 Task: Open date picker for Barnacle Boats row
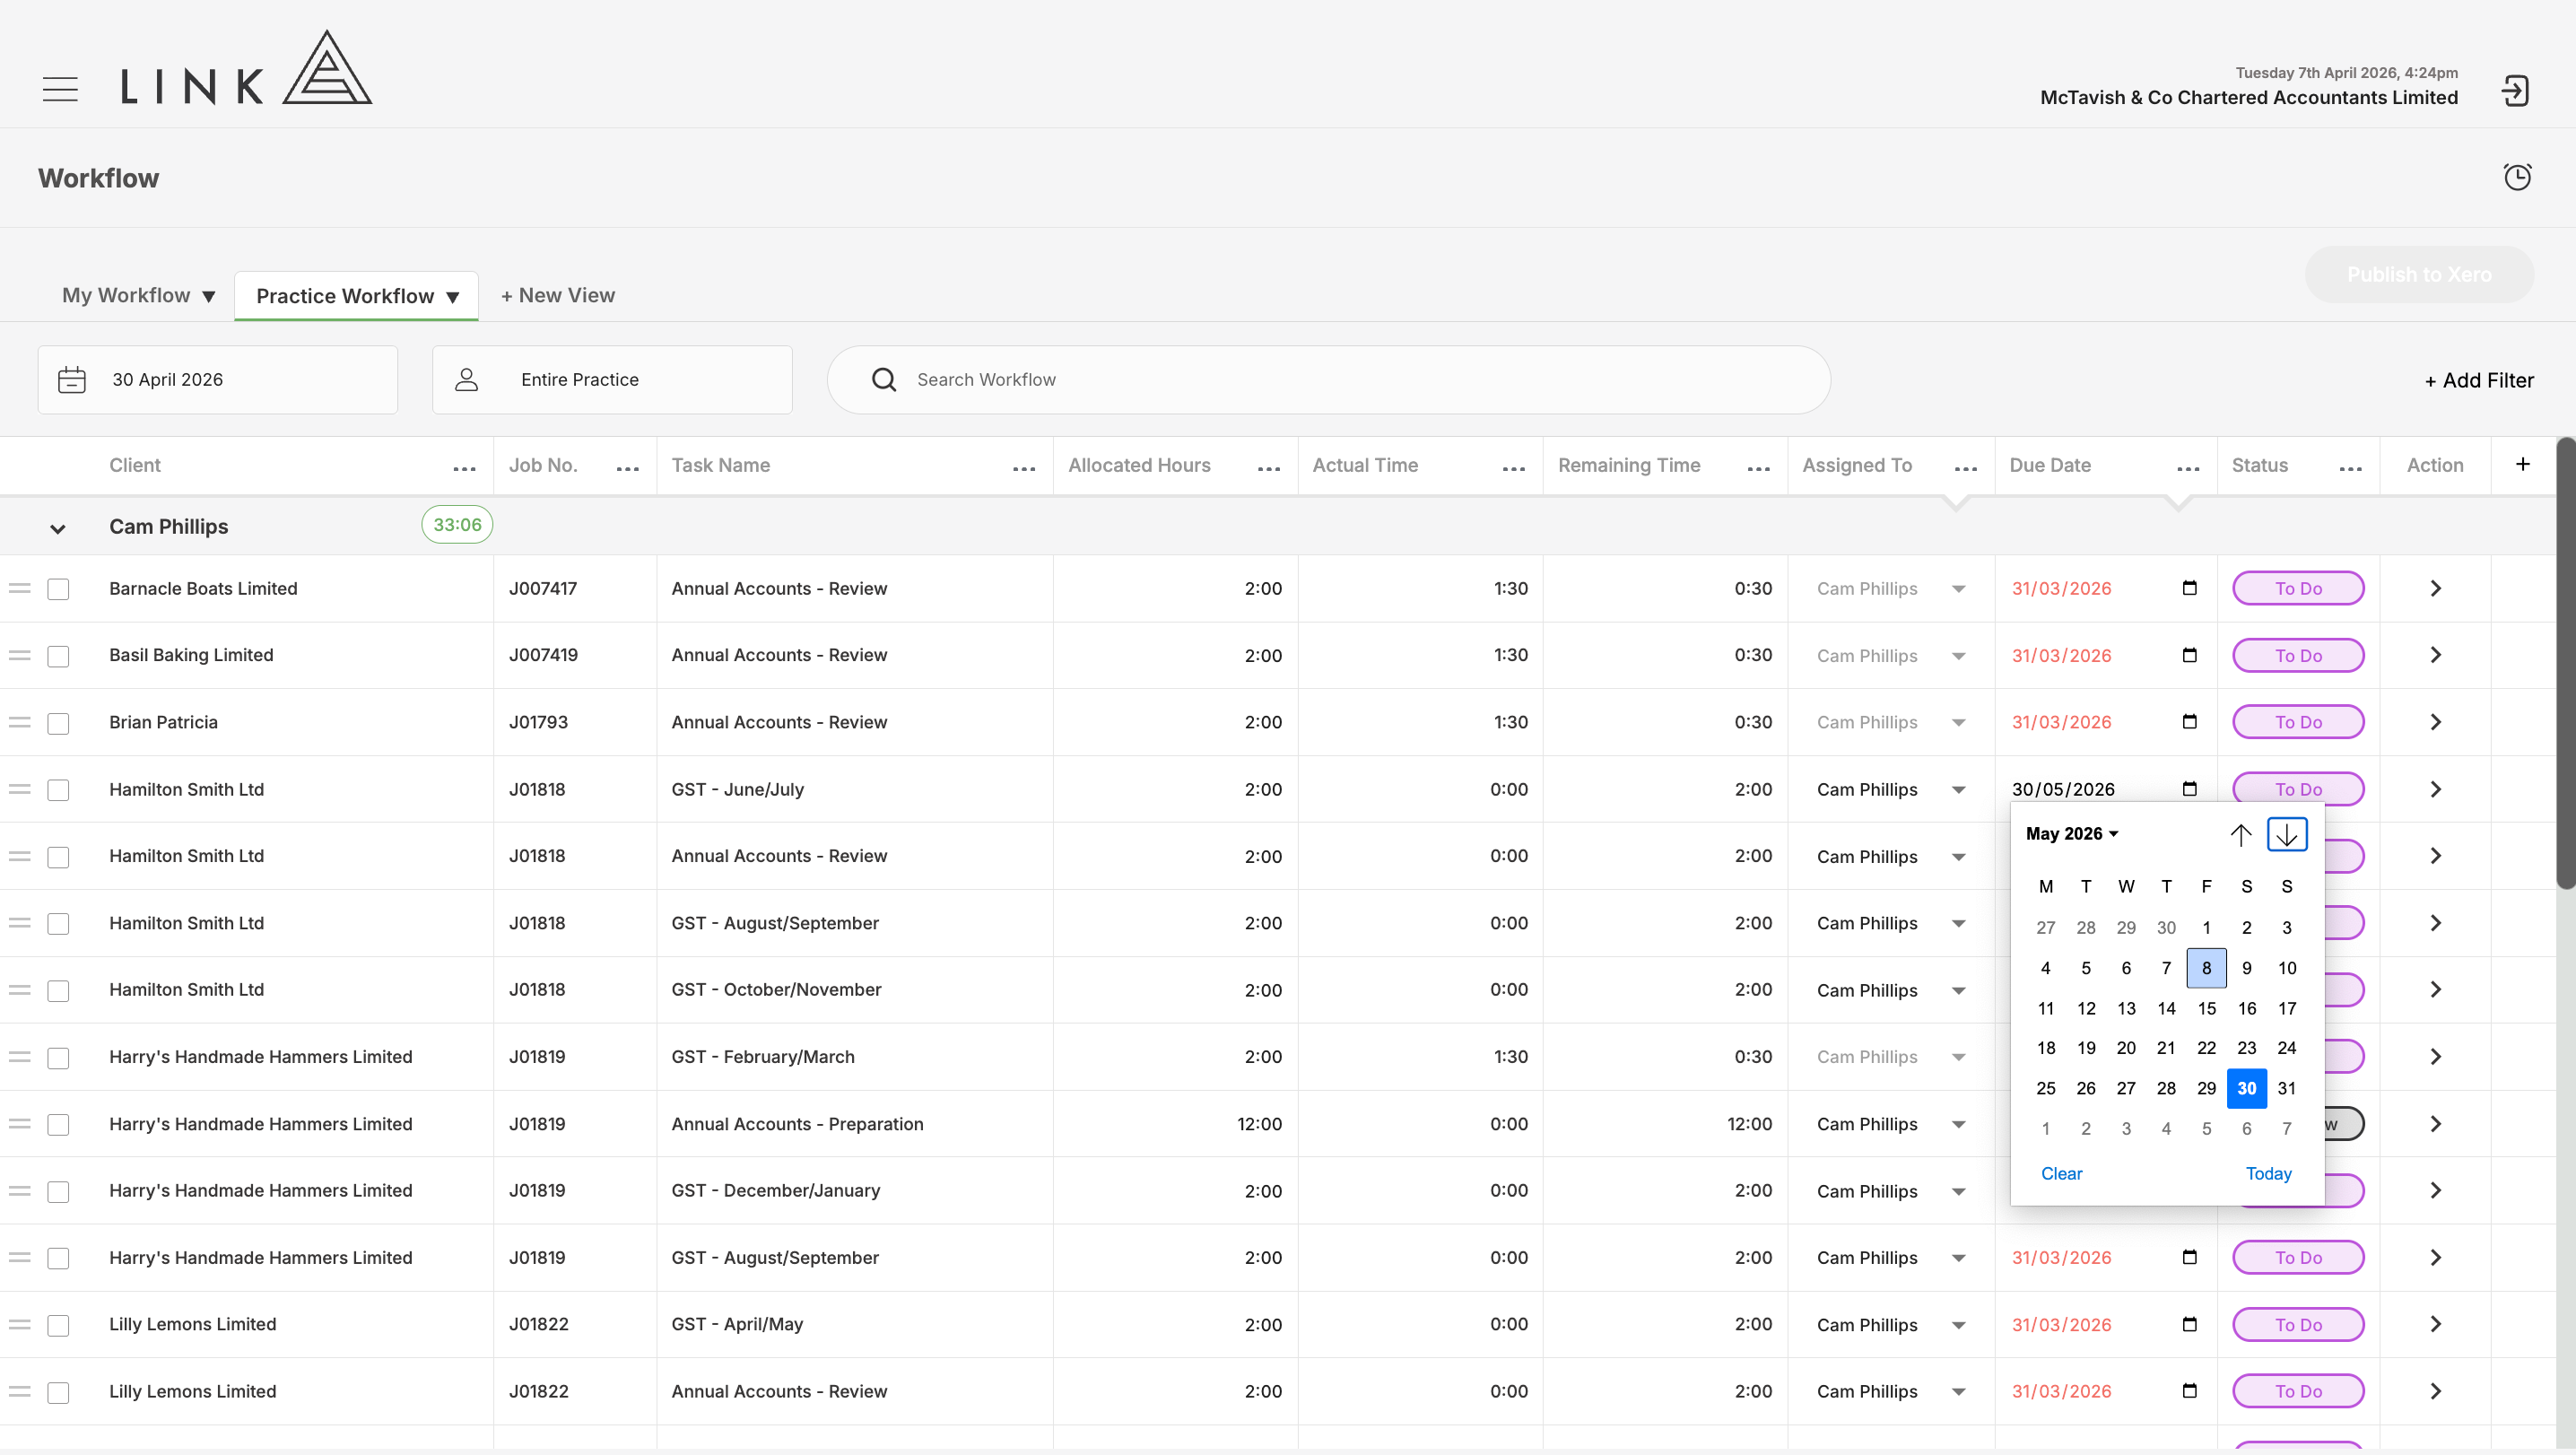[x=2189, y=588]
